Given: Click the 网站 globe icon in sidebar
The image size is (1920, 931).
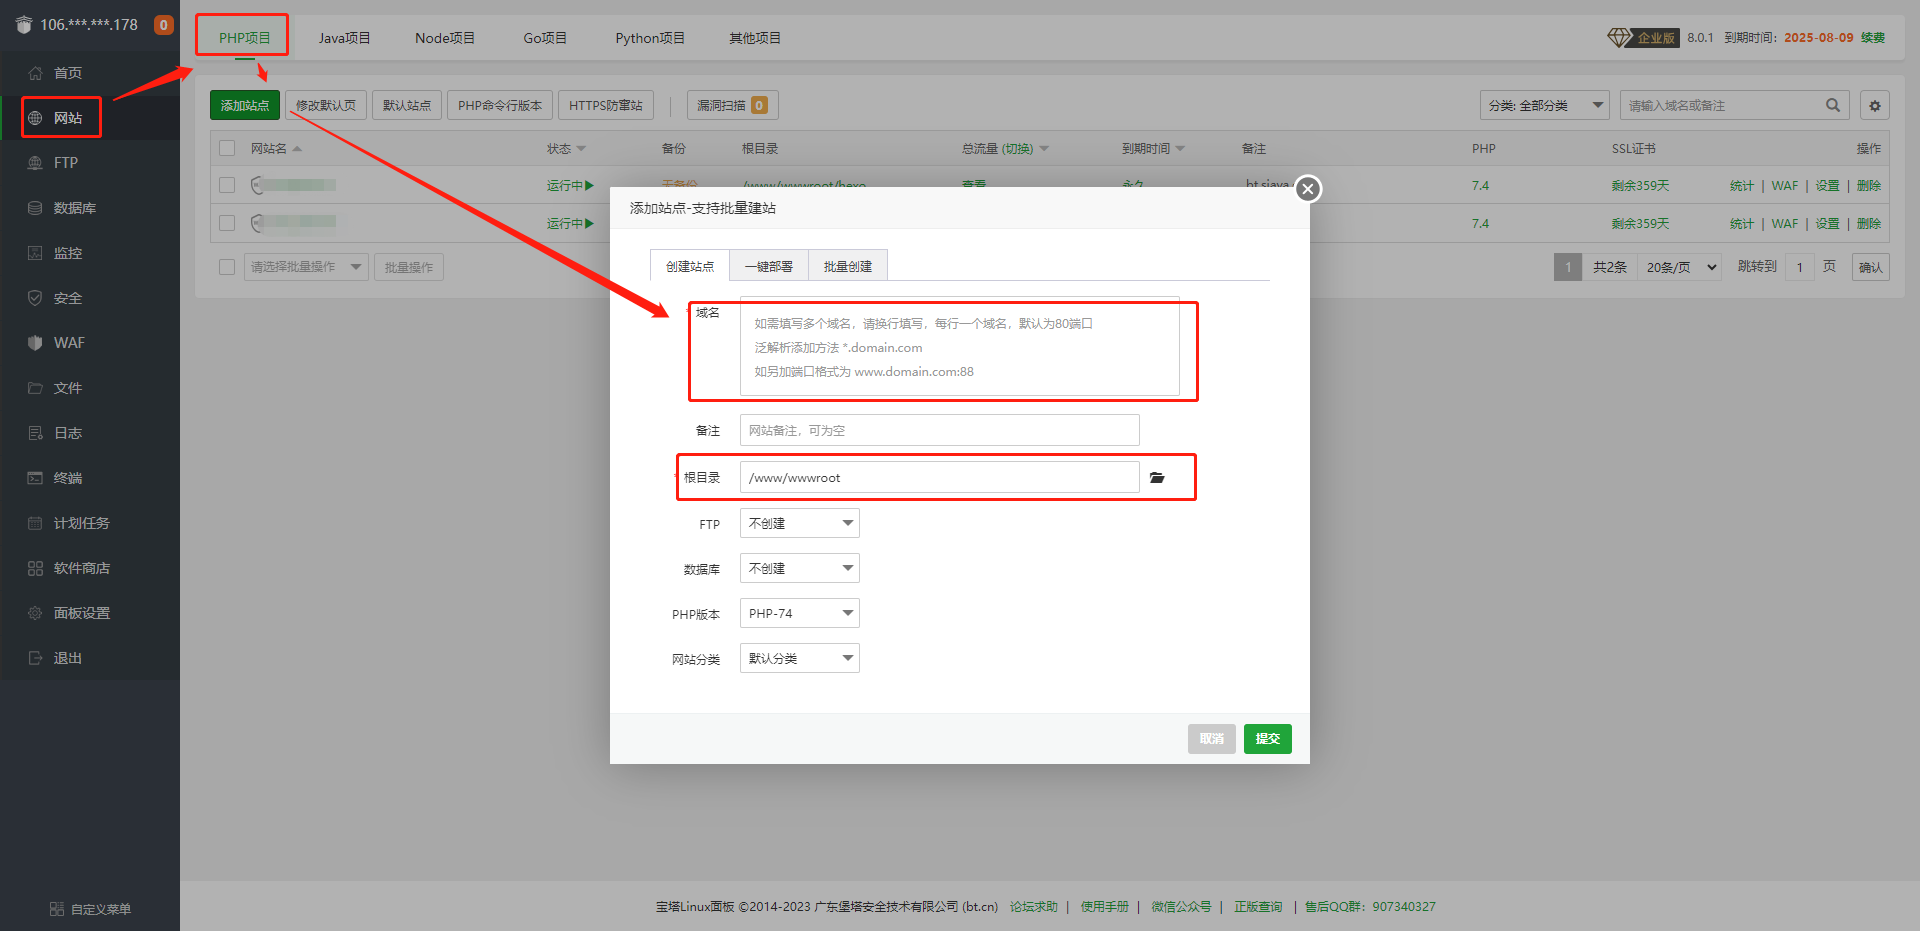Looking at the screenshot, I should click(35, 118).
